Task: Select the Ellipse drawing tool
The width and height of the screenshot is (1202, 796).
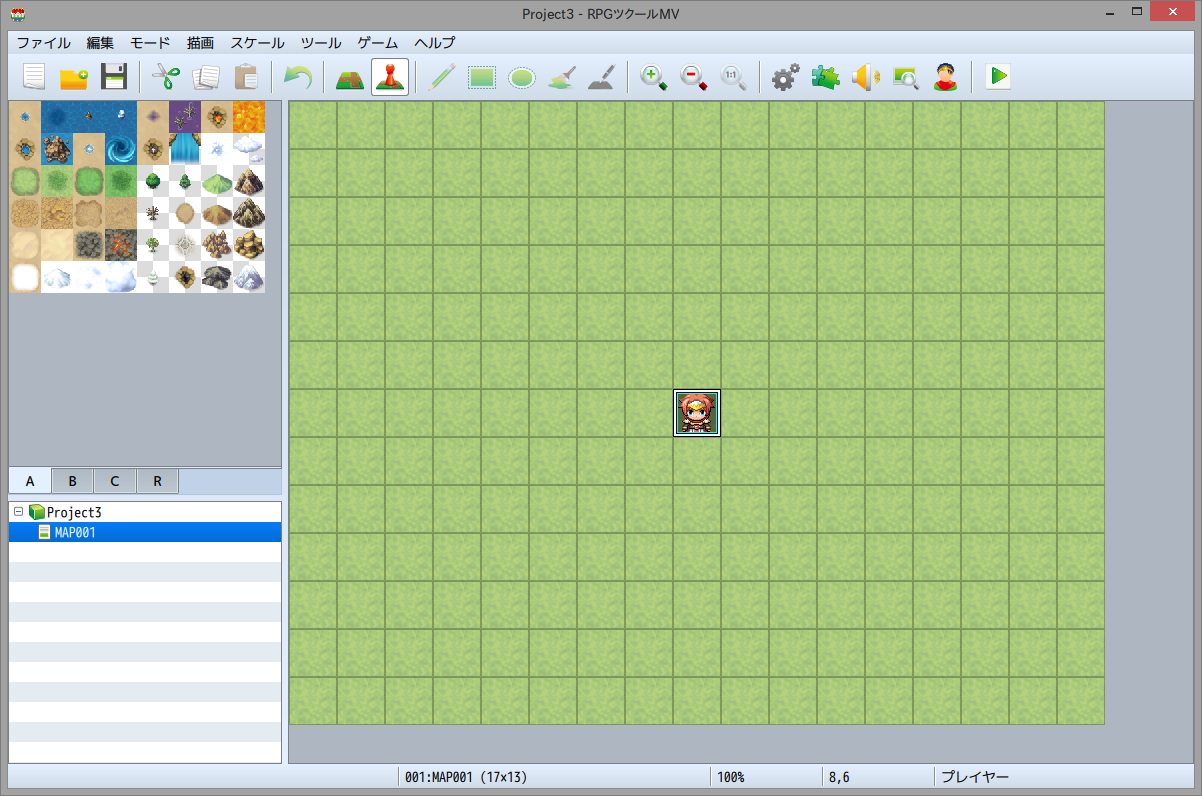Action: [521, 77]
